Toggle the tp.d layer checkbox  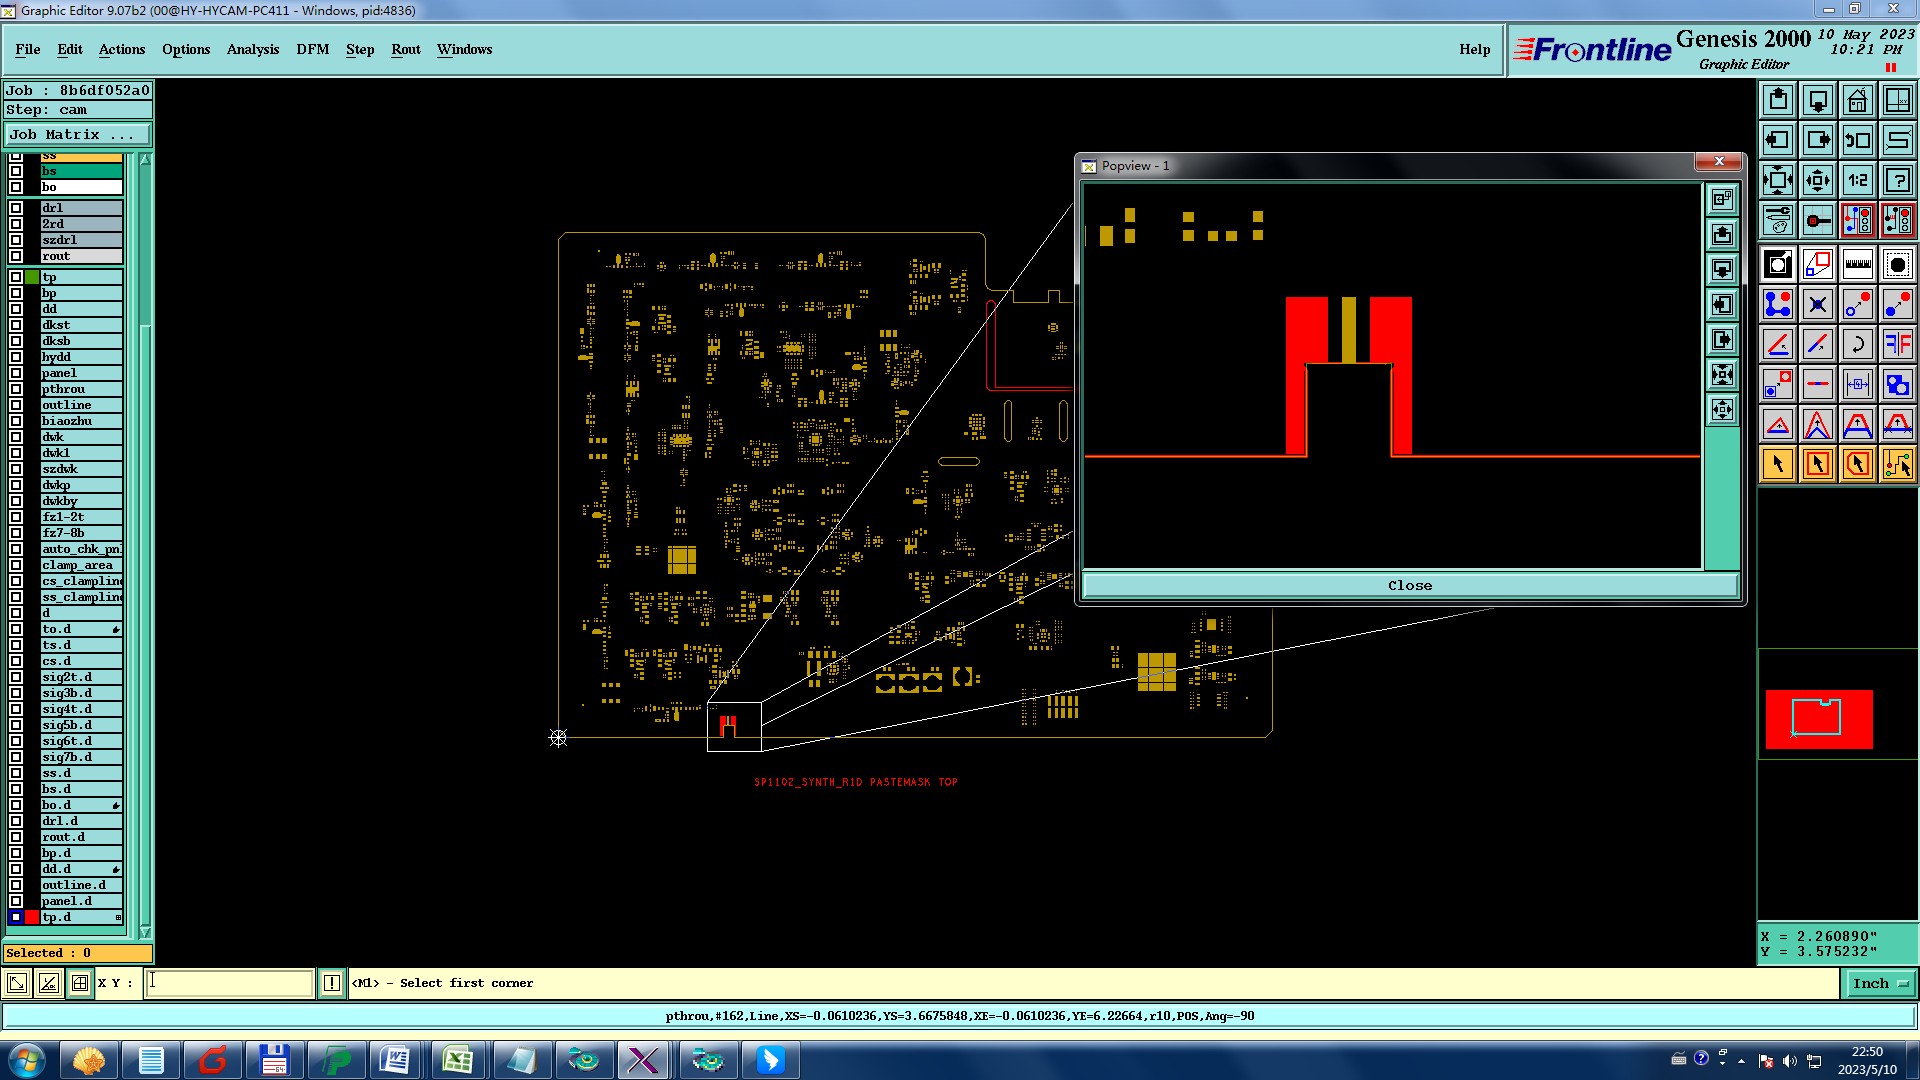[x=16, y=917]
